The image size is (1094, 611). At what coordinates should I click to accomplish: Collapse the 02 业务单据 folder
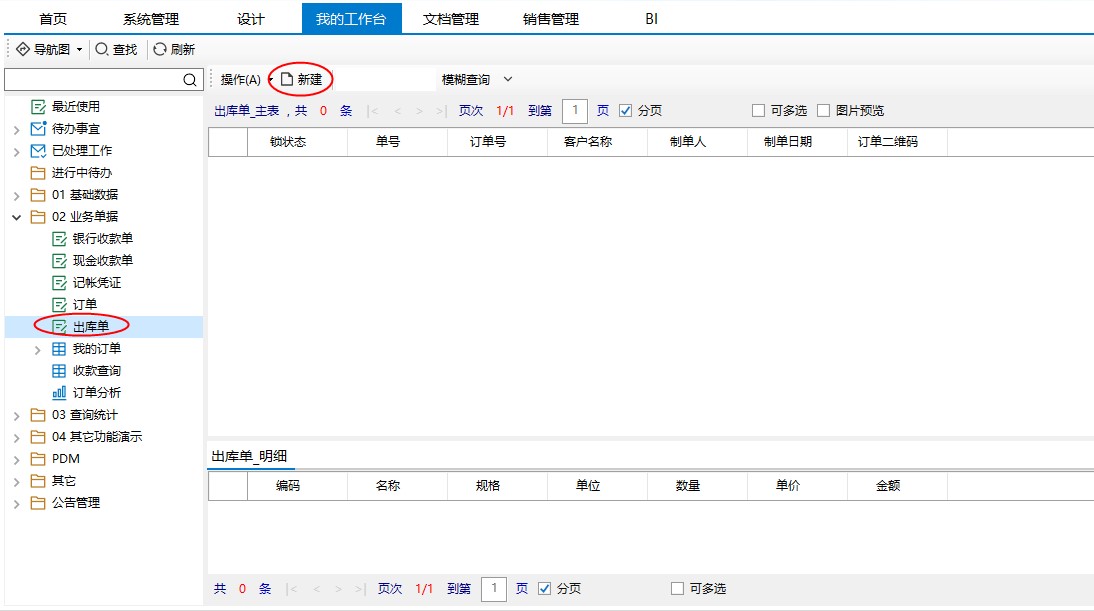point(16,217)
